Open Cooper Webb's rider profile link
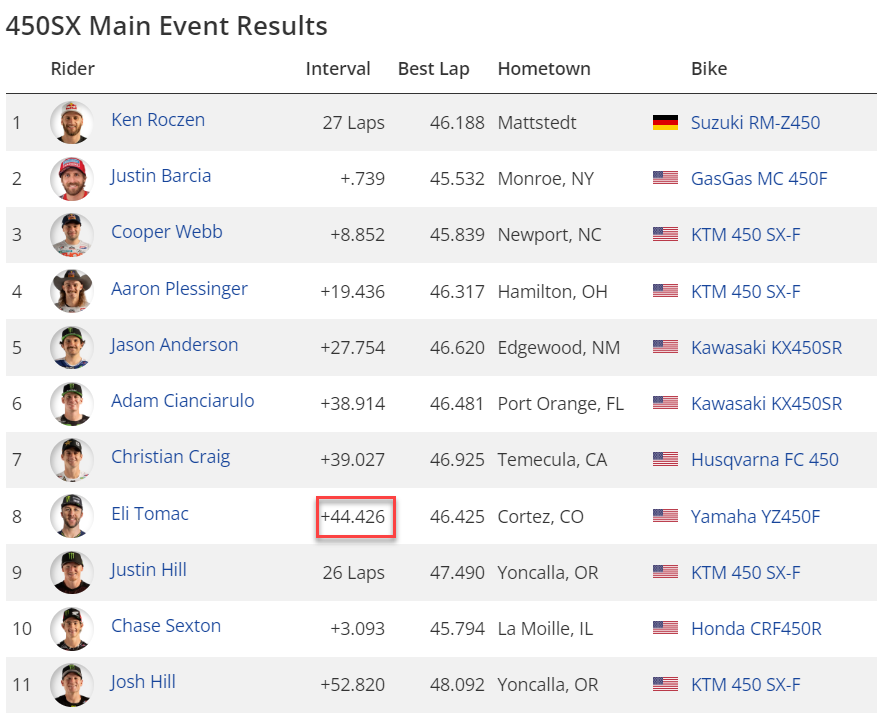Image resolution: width=889 pixels, height=714 pixels. click(x=167, y=232)
